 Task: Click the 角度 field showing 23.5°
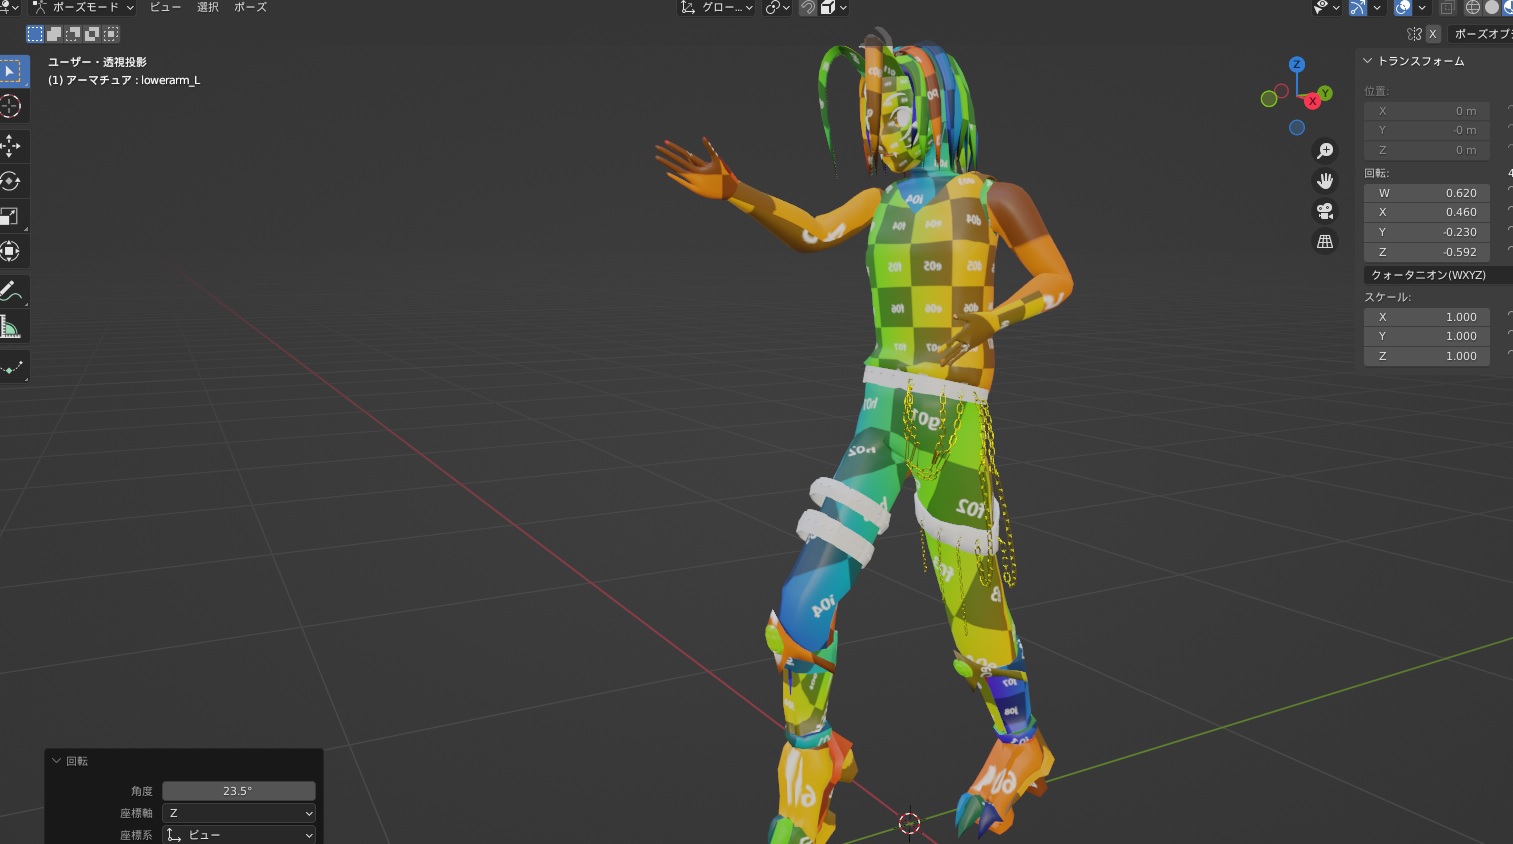(238, 790)
